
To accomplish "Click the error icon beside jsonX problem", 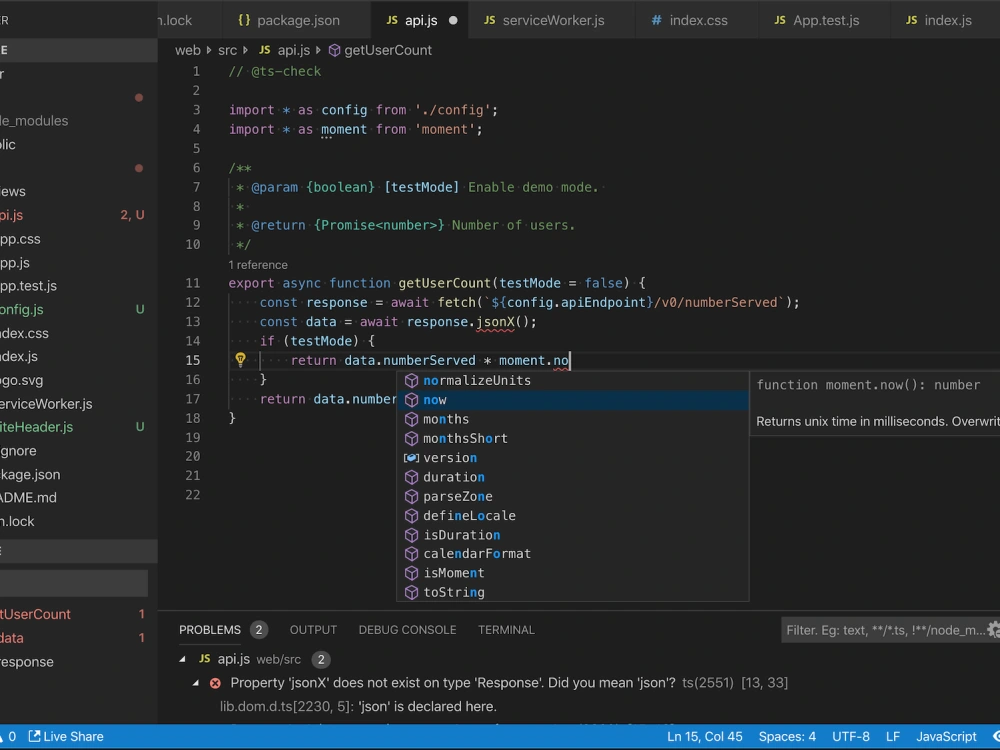I will (x=216, y=683).
